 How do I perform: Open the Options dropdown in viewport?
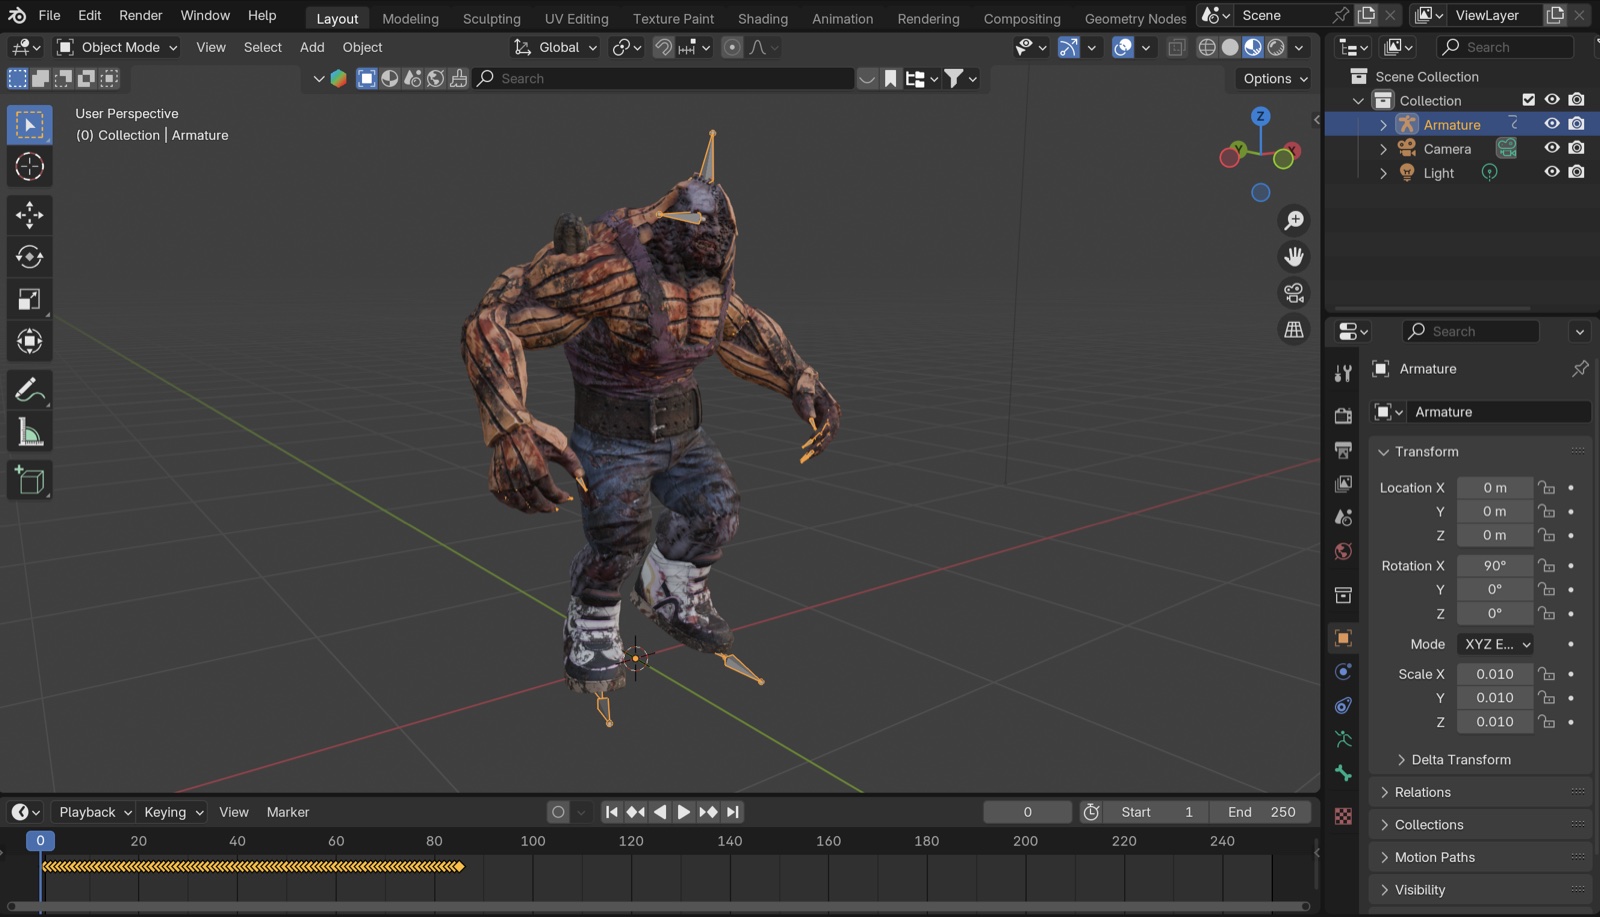(1275, 78)
